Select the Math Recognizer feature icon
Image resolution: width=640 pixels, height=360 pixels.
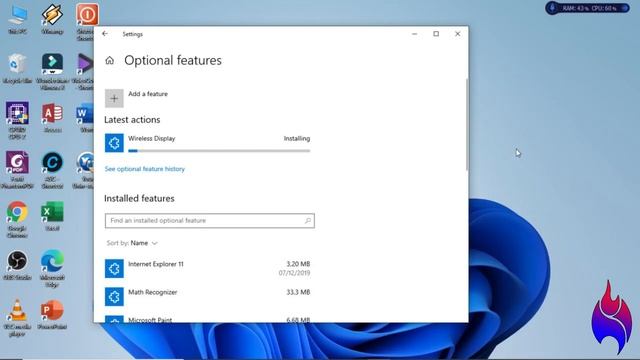(x=114, y=297)
